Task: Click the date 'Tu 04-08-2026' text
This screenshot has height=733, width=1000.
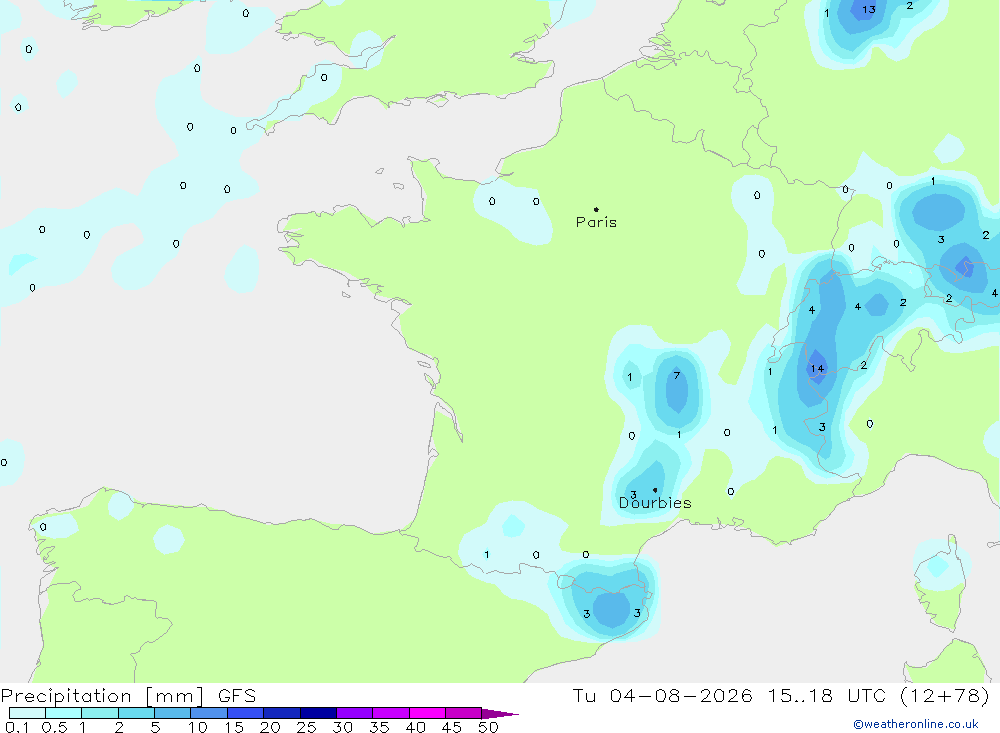Action: click(662, 695)
